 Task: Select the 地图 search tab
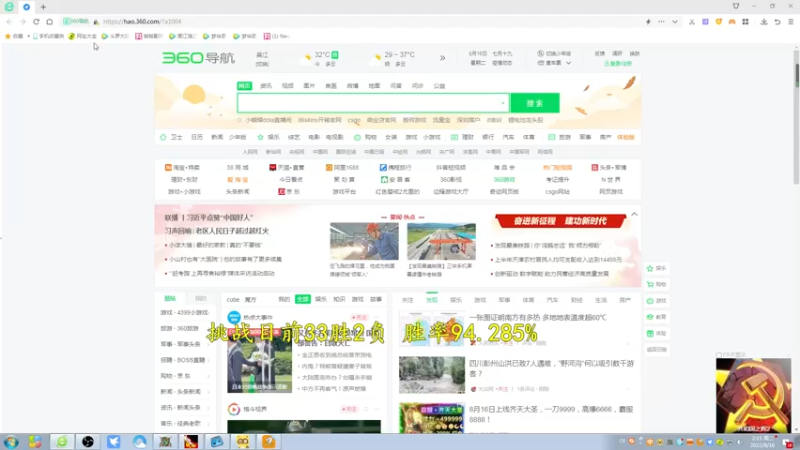click(374, 86)
